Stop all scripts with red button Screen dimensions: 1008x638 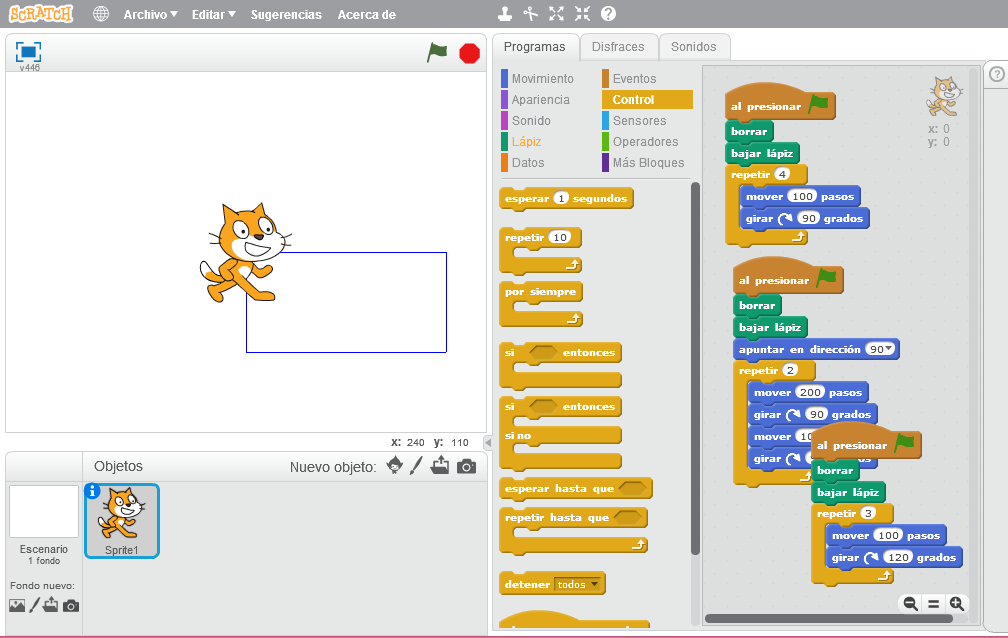[469, 53]
